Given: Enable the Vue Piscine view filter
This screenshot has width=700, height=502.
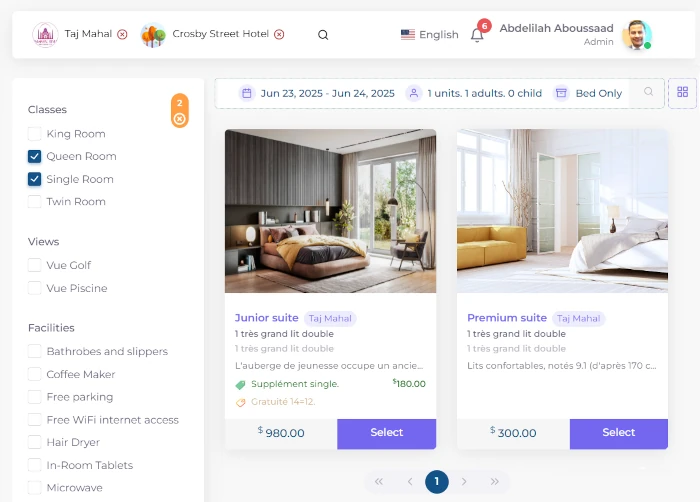Looking at the screenshot, I should point(34,288).
